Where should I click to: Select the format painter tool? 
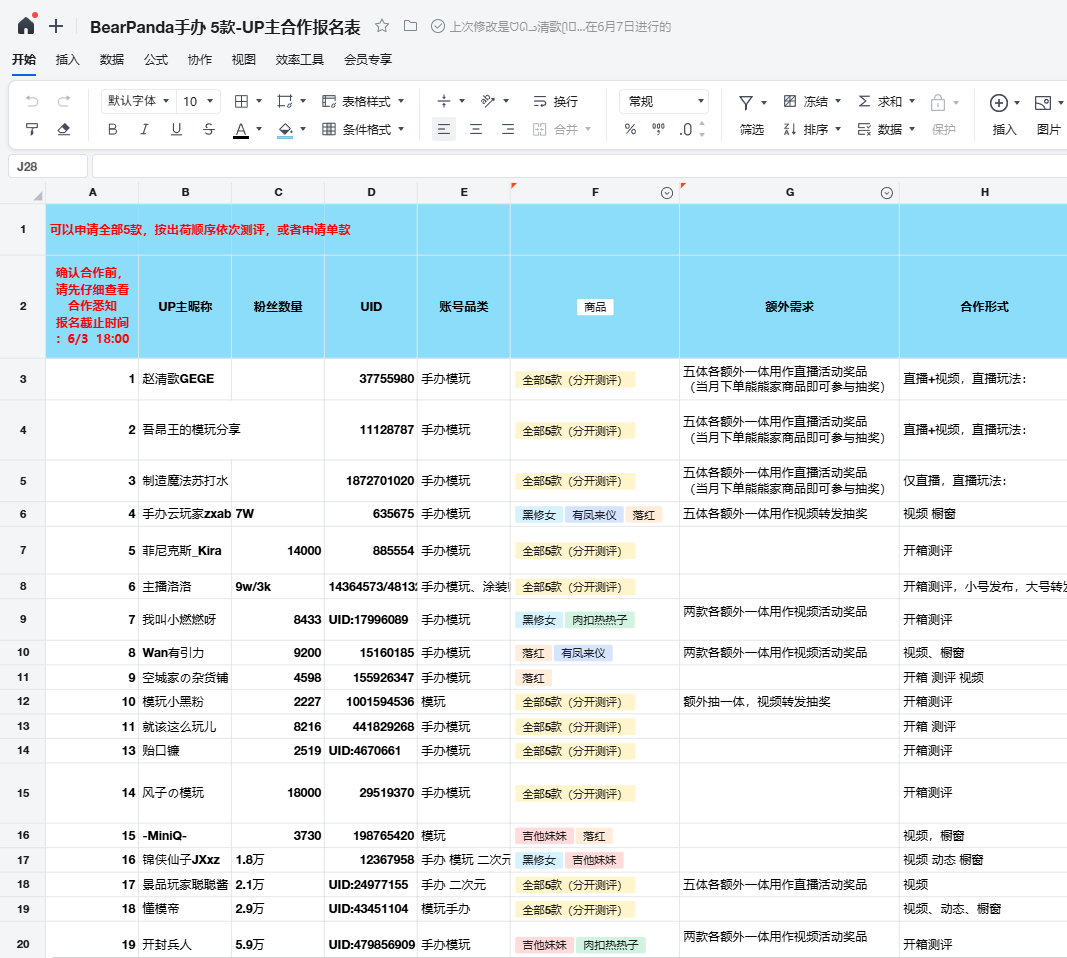(32, 129)
